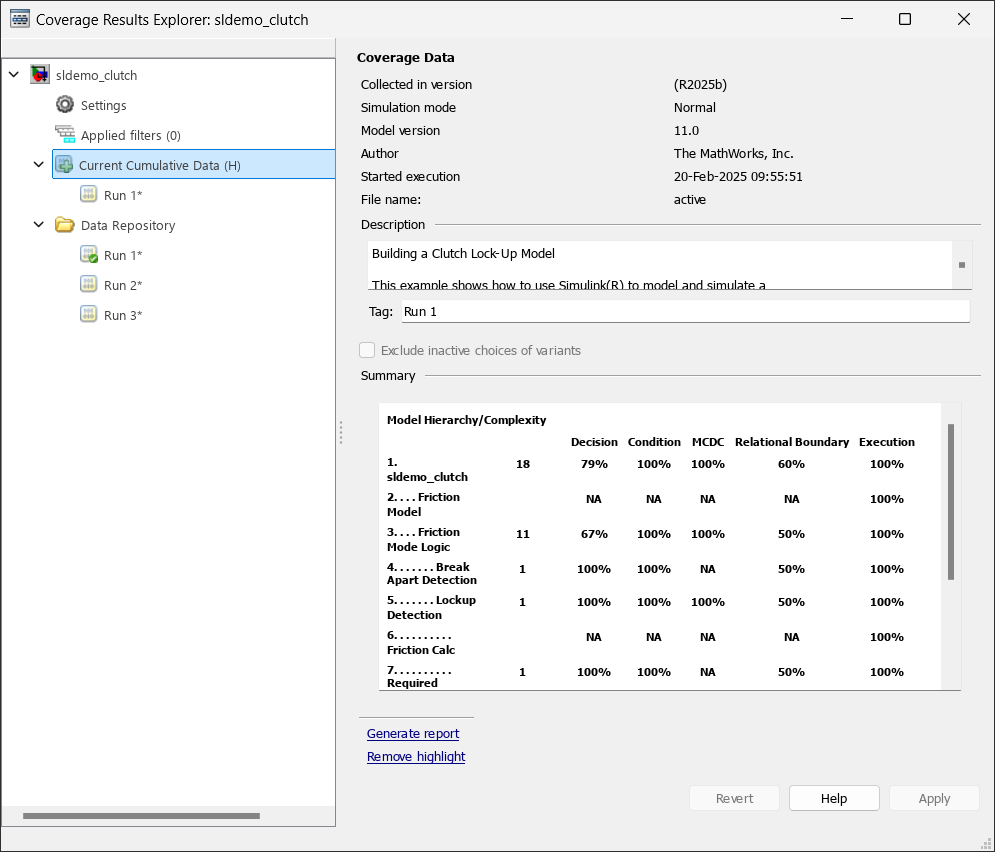This screenshot has height=852, width=995.
Task: Collapse the sldemo_clutch tree node
Action: pyautogui.click(x=14, y=75)
